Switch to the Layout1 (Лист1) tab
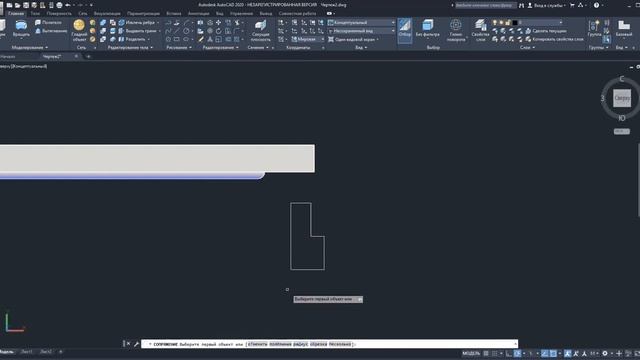The image size is (640, 360). coord(27,351)
